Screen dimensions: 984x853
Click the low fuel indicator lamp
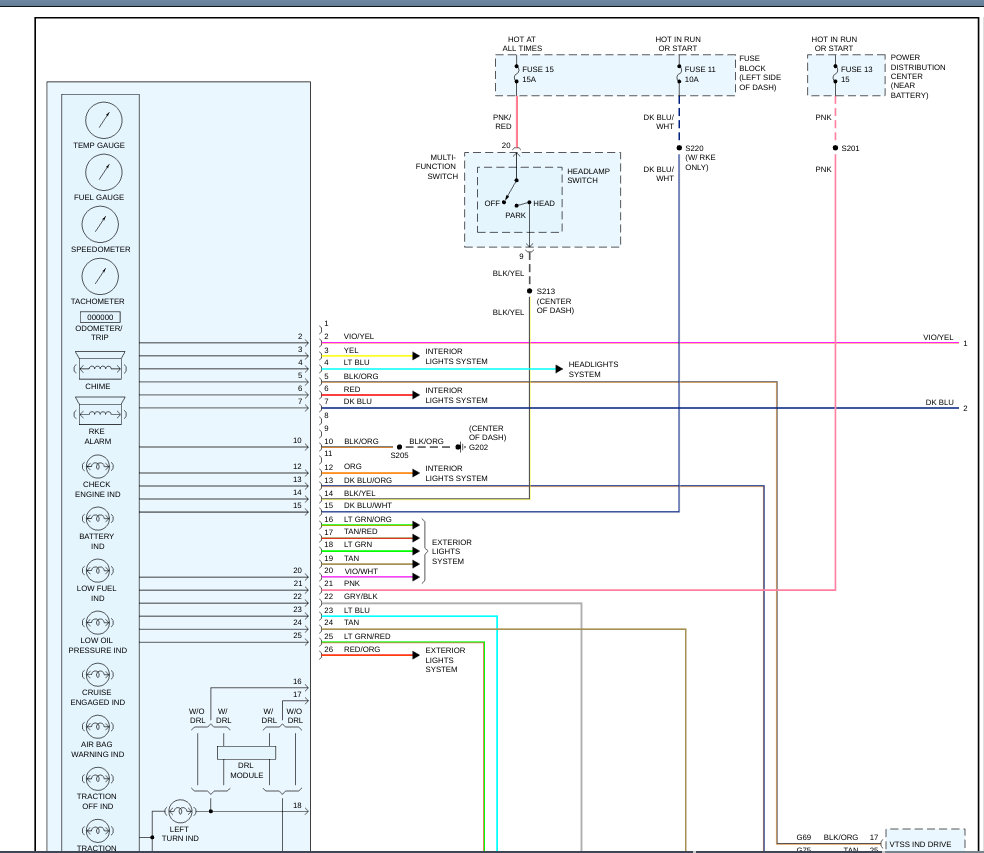click(97, 570)
